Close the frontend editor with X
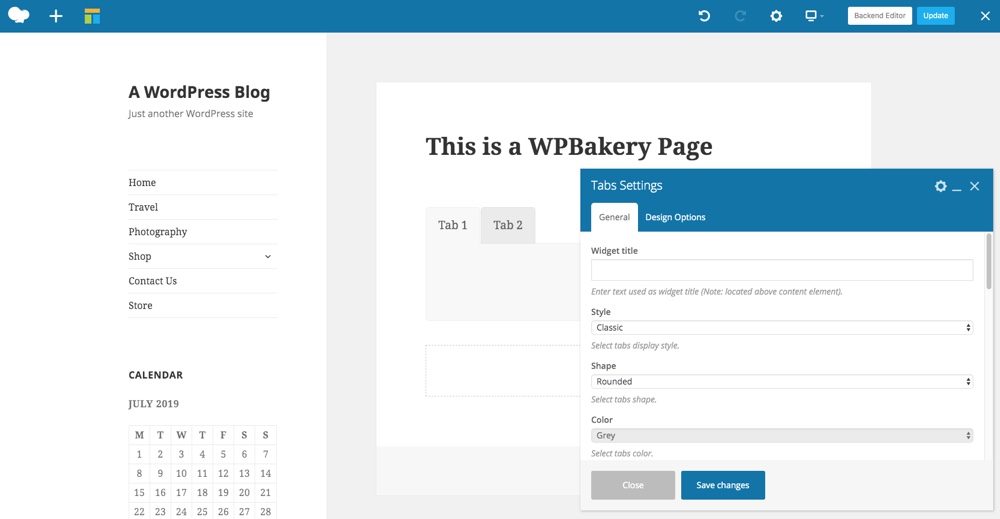 coord(985,16)
